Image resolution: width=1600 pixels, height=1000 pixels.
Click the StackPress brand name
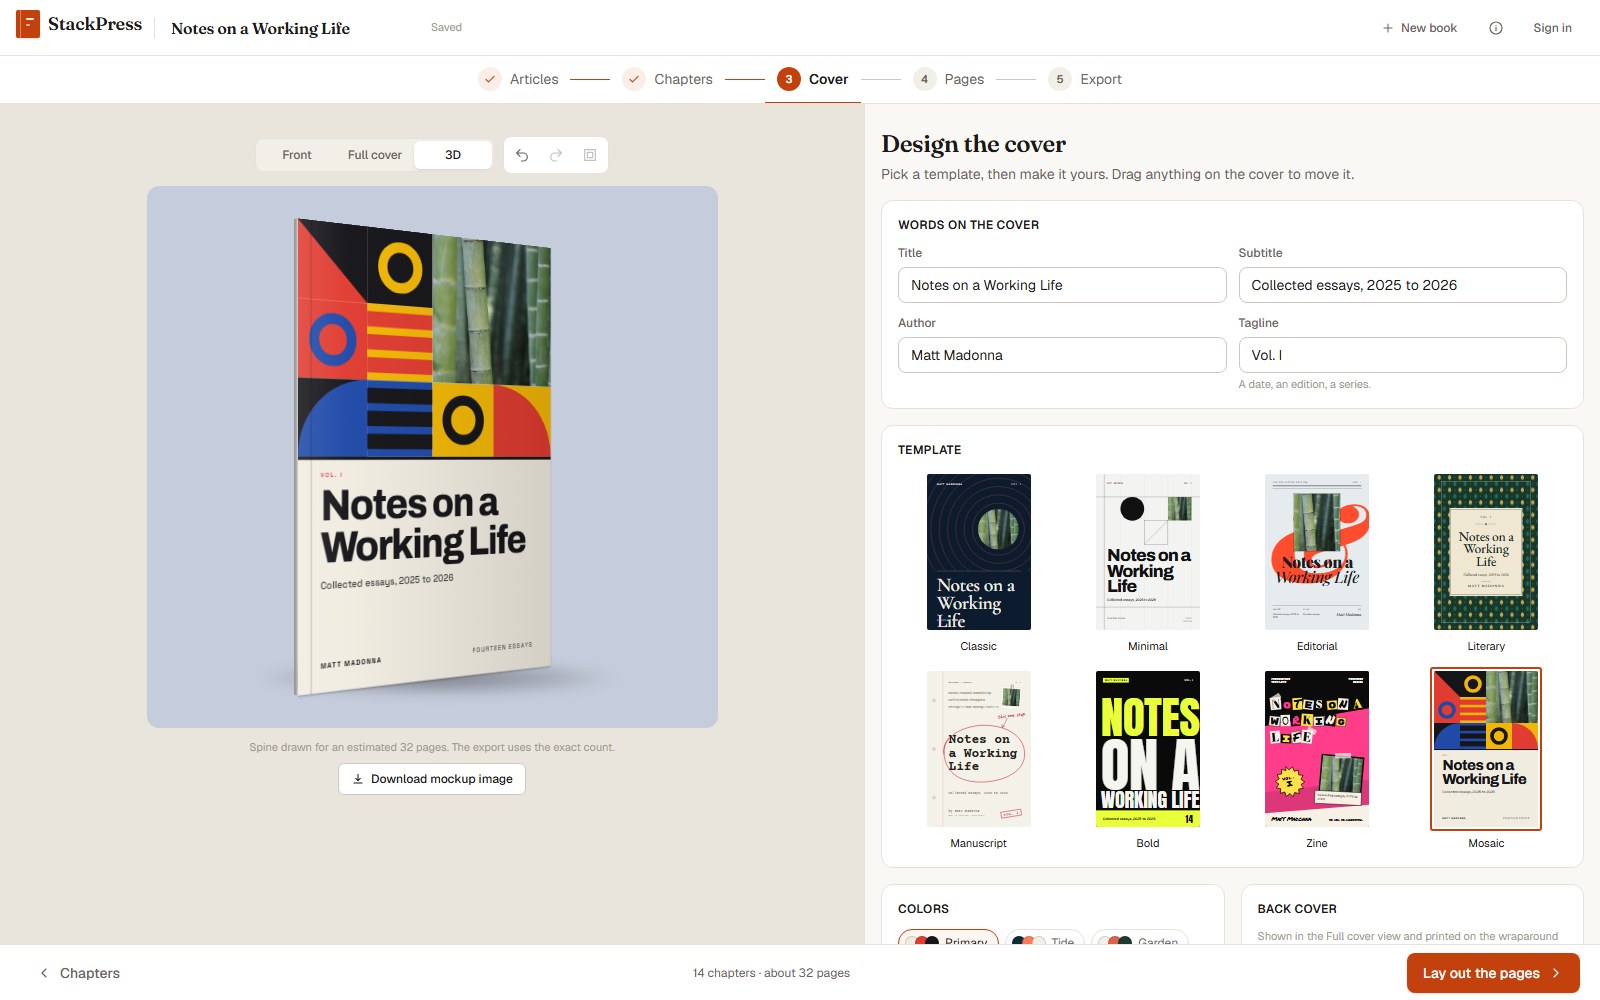95,24
